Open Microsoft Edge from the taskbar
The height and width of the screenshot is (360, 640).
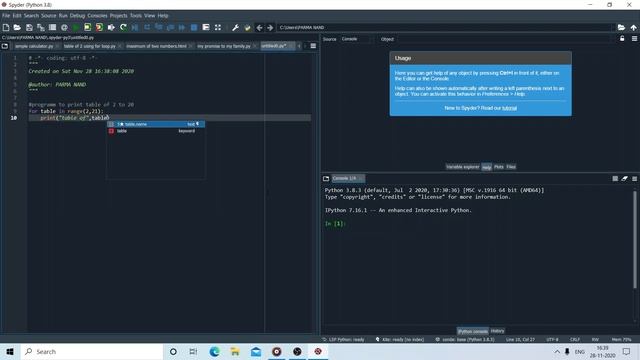coord(214,351)
